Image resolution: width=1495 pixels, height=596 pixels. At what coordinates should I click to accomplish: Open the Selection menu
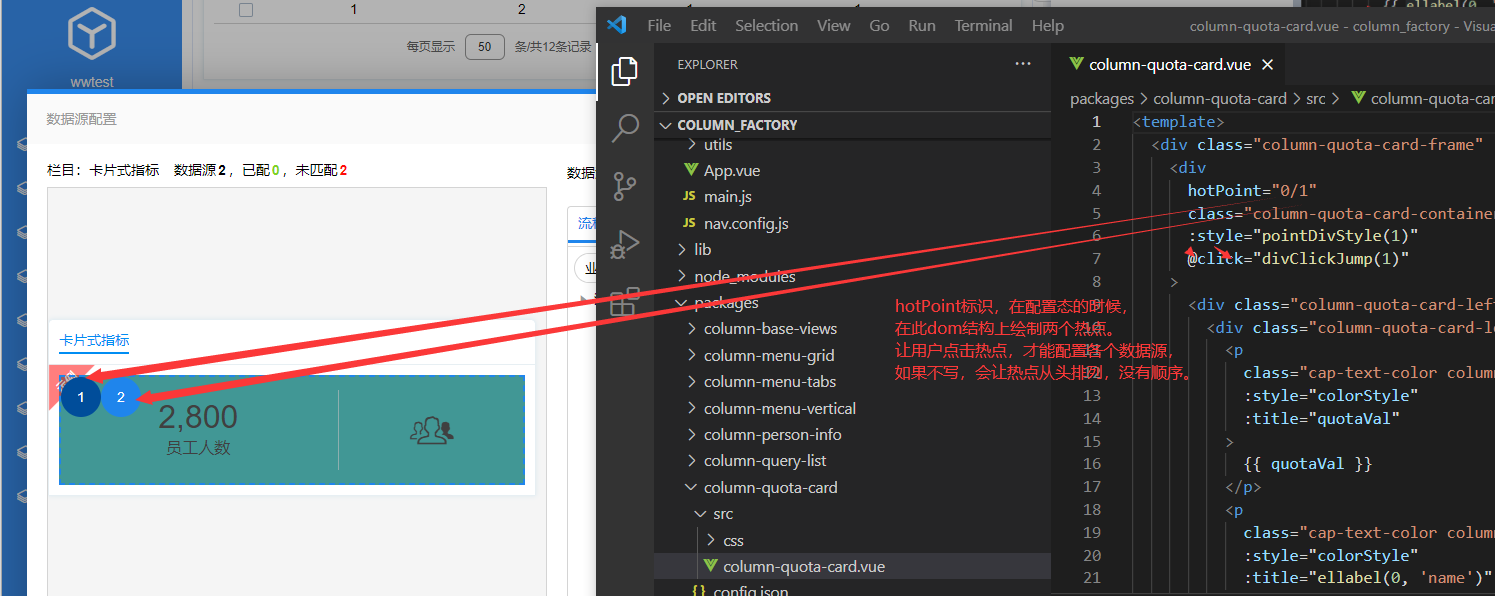pos(766,26)
